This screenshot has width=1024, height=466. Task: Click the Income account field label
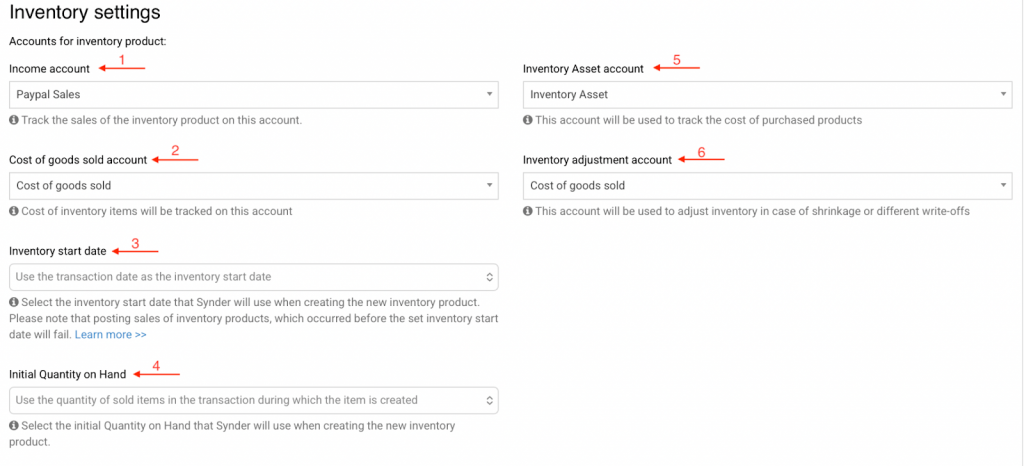coord(49,69)
